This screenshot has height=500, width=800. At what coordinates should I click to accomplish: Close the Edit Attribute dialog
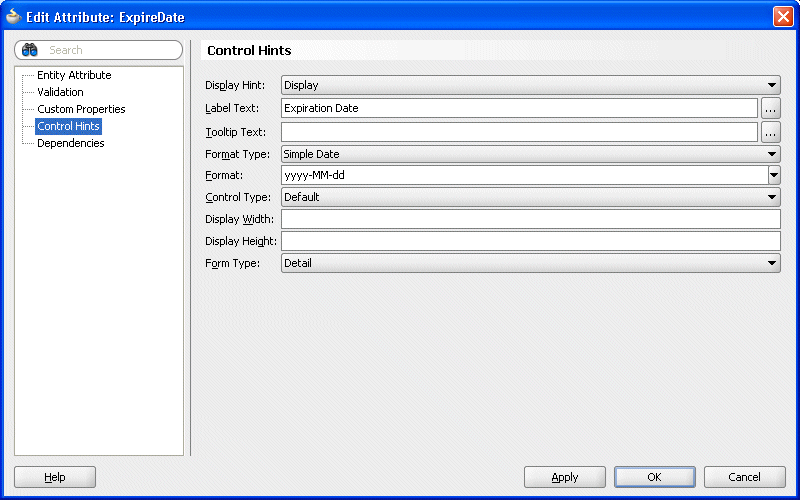pos(783,17)
